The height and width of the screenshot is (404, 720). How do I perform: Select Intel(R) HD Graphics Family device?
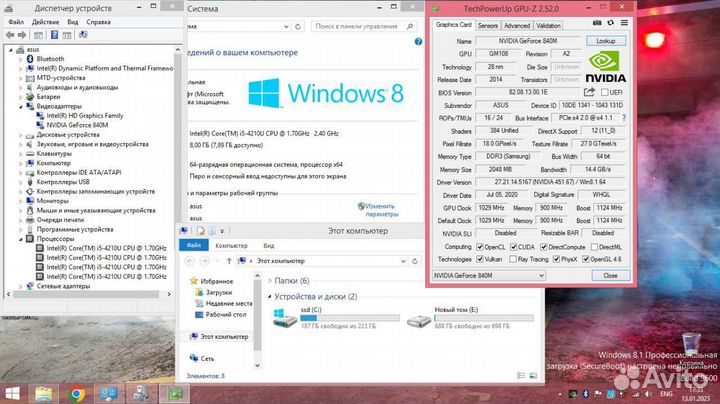pos(84,116)
